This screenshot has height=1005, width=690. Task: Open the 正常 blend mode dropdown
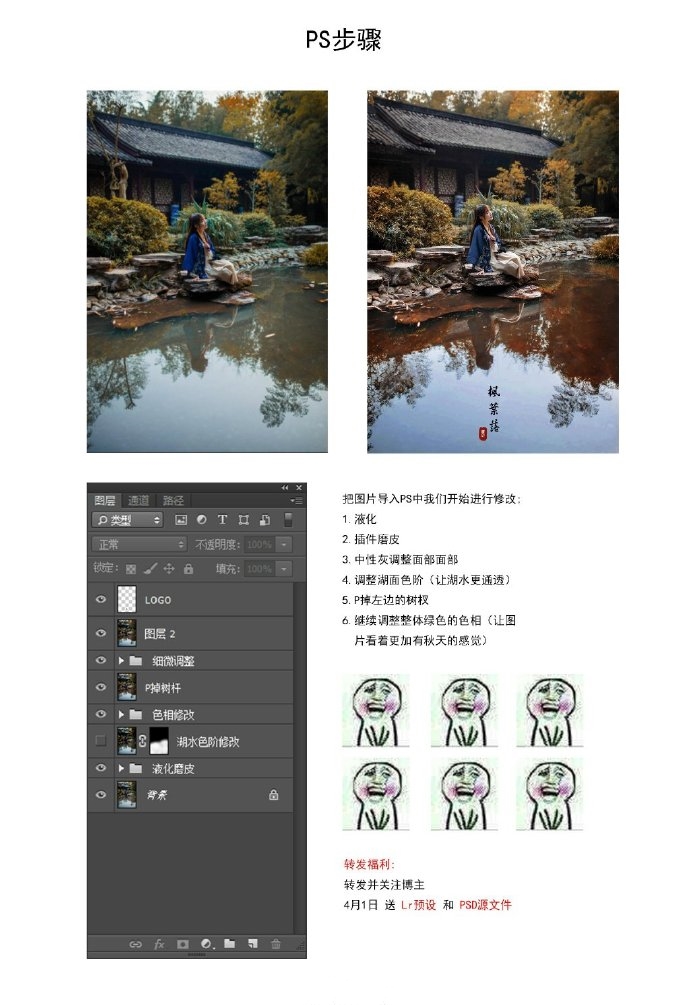tap(140, 544)
